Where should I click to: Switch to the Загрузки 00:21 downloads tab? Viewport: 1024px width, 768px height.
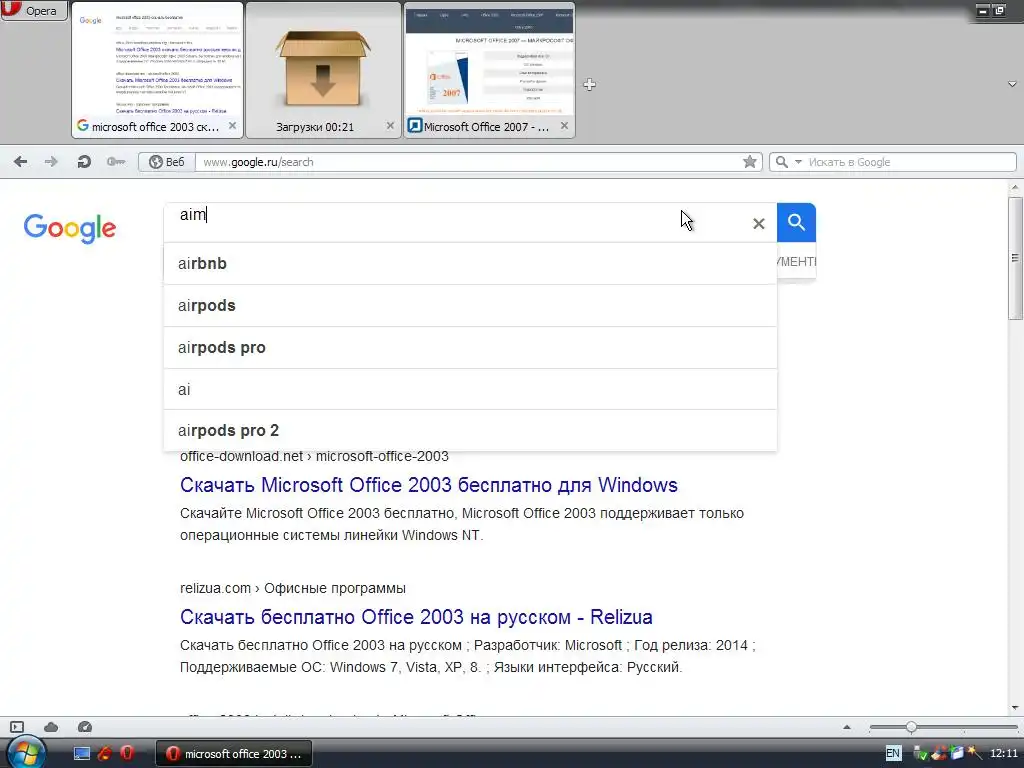(x=323, y=70)
